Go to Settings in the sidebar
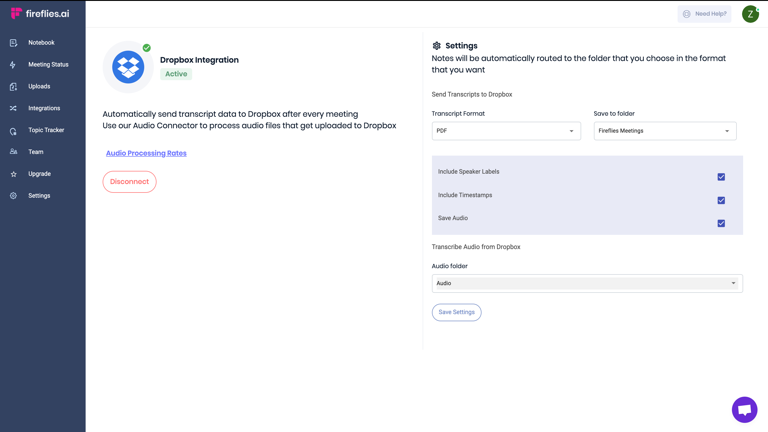768x432 pixels. [x=39, y=196]
